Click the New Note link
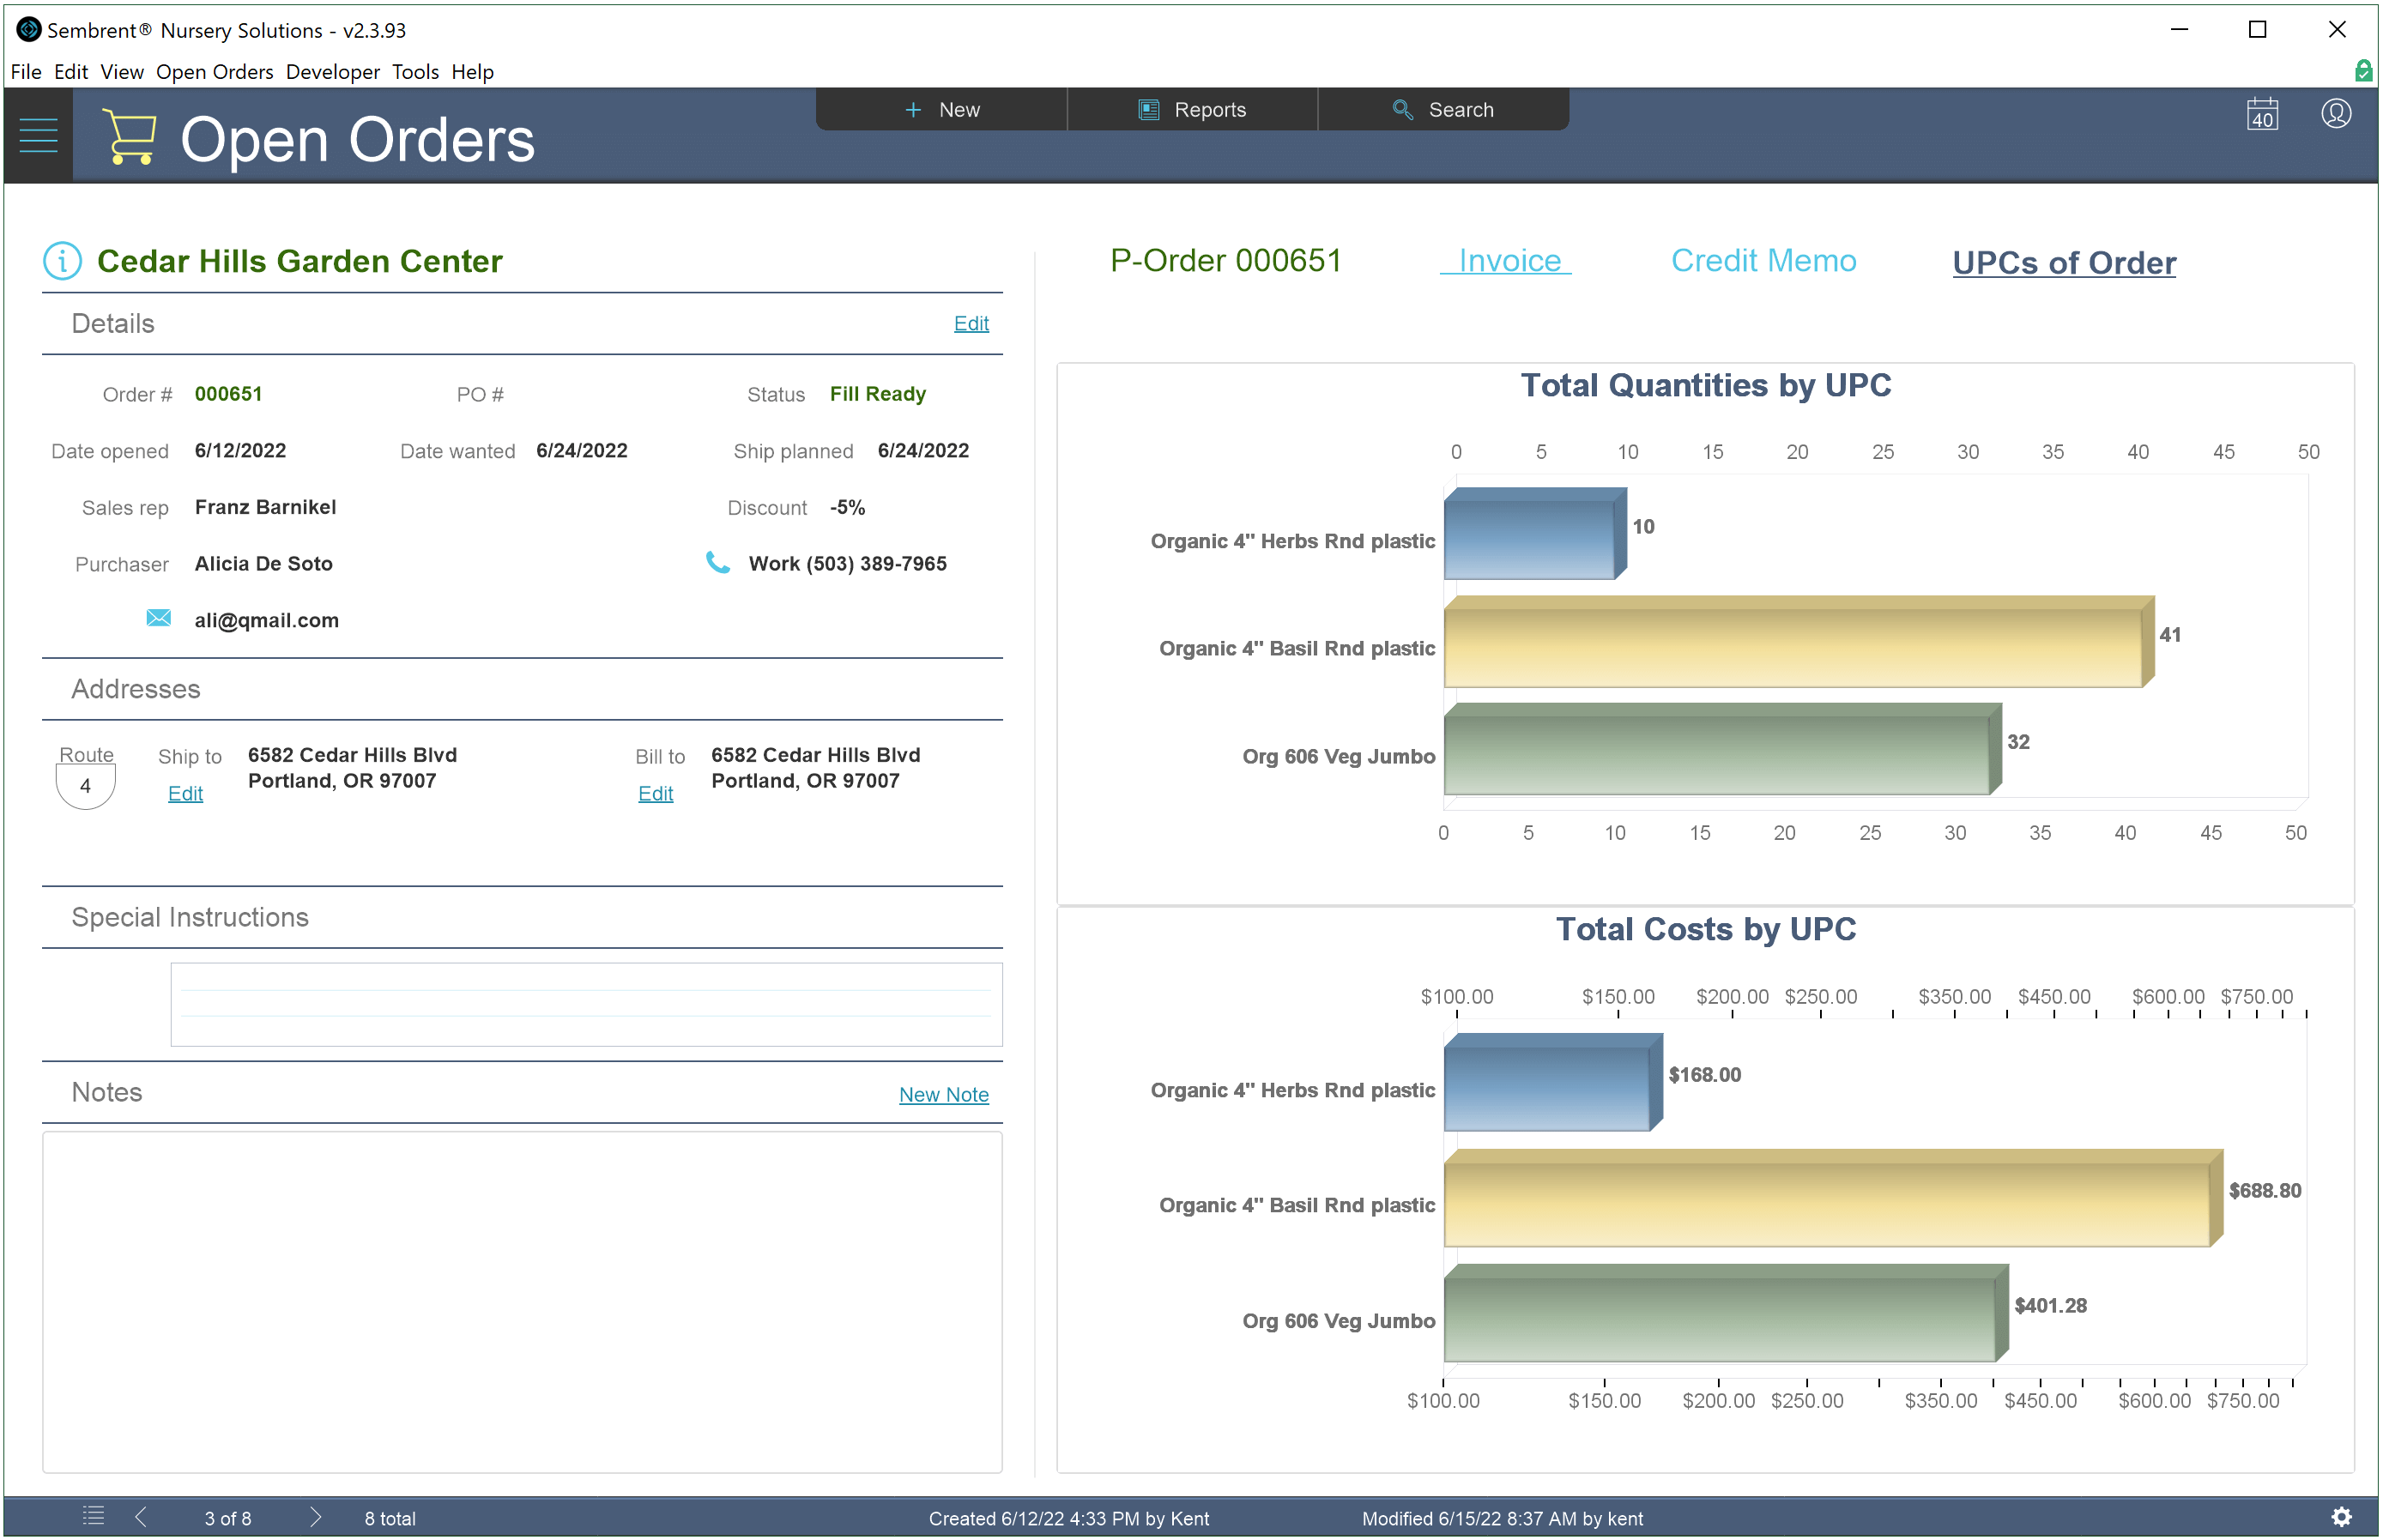 pyautogui.click(x=943, y=1094)
